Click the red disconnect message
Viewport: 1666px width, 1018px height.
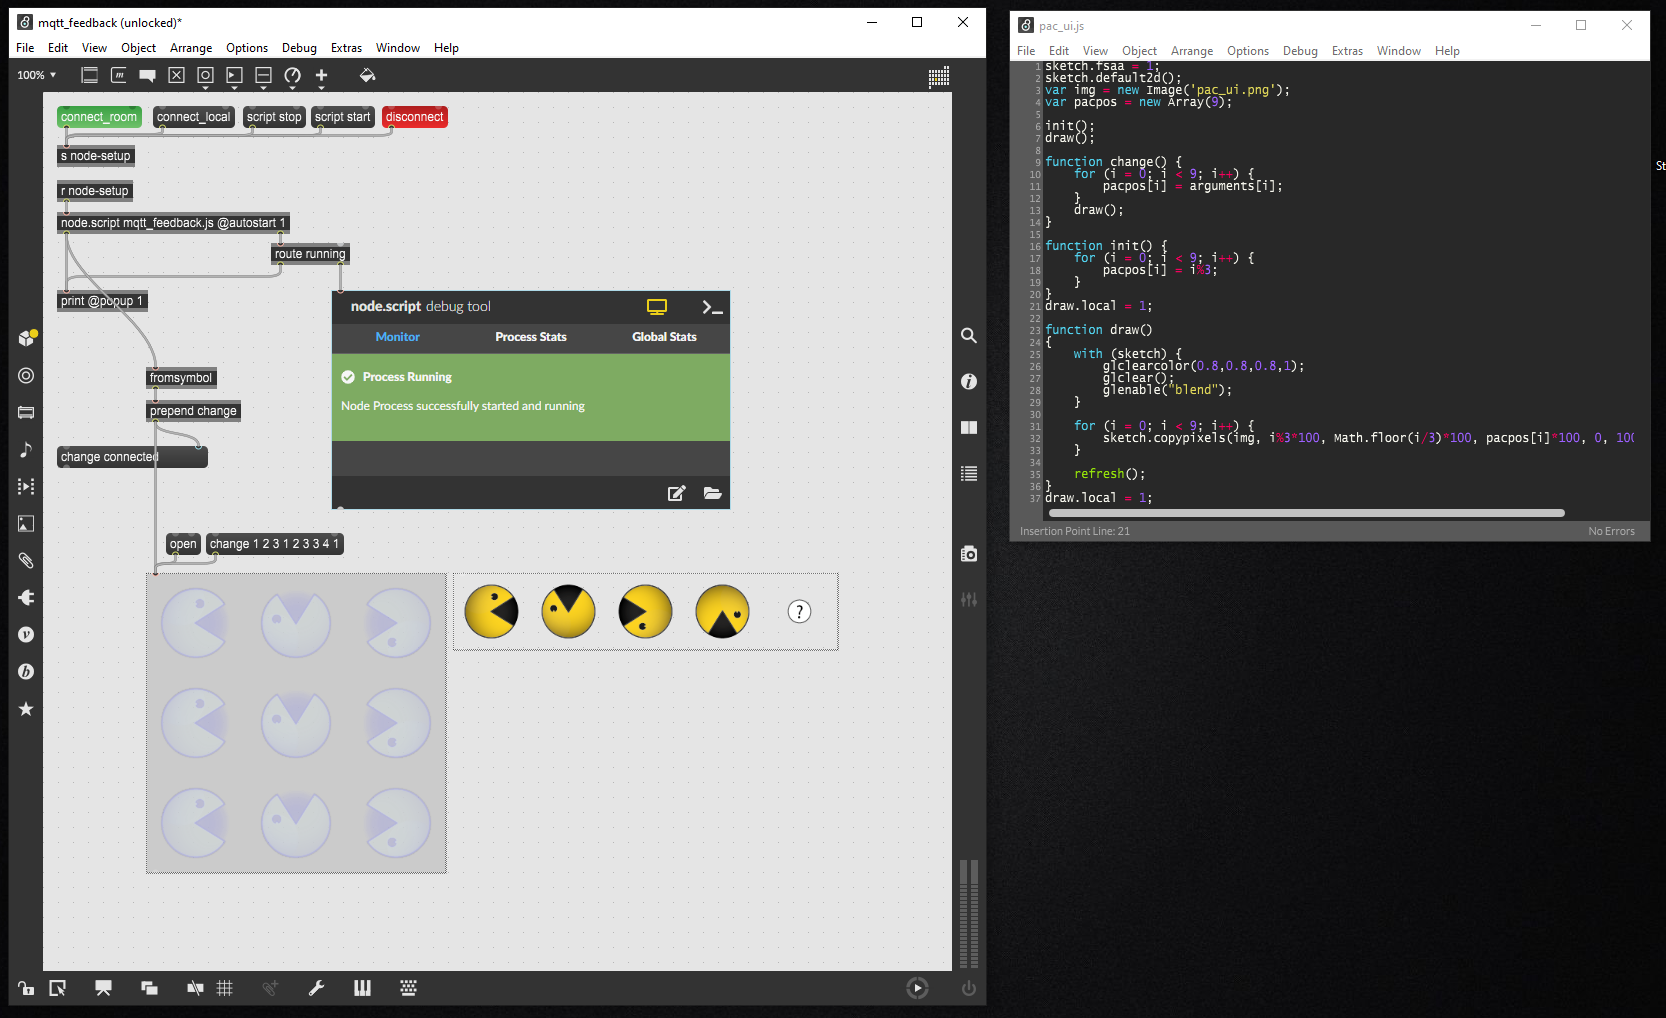[414, 117]
